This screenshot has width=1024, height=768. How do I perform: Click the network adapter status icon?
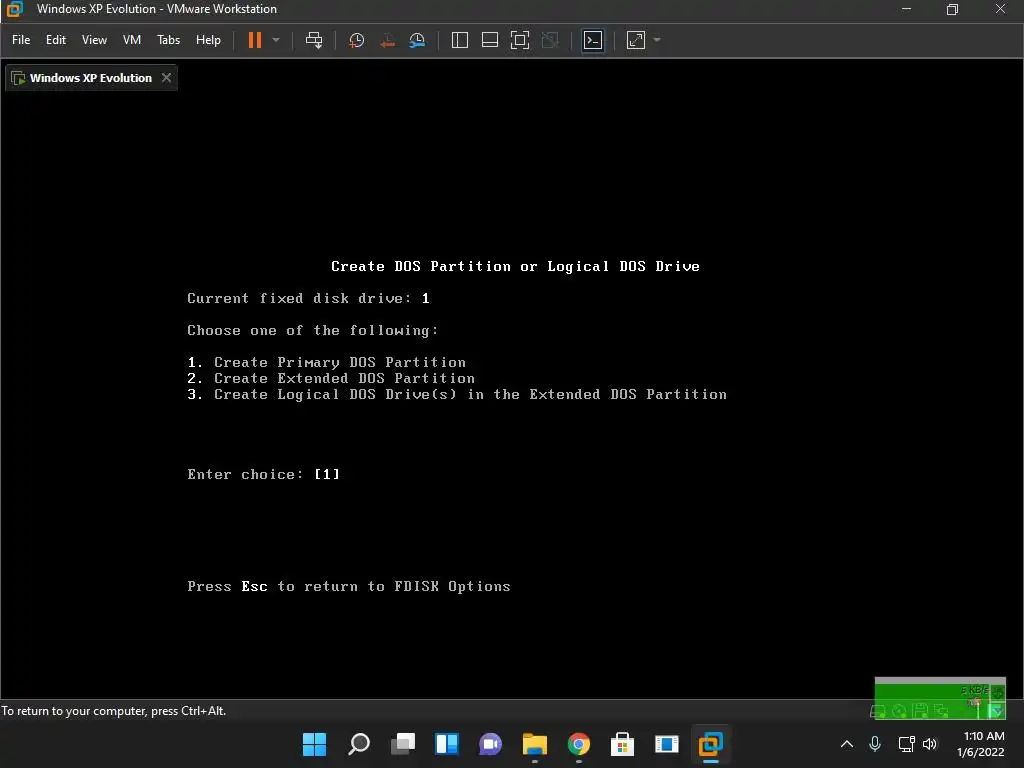coord(941,711)
